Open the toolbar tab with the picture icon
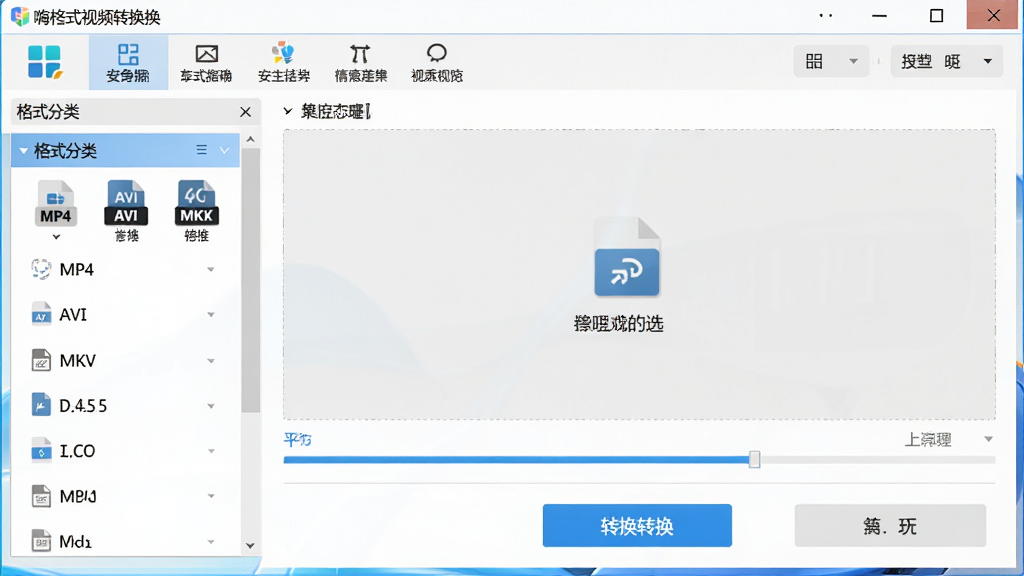 point(206,63)
